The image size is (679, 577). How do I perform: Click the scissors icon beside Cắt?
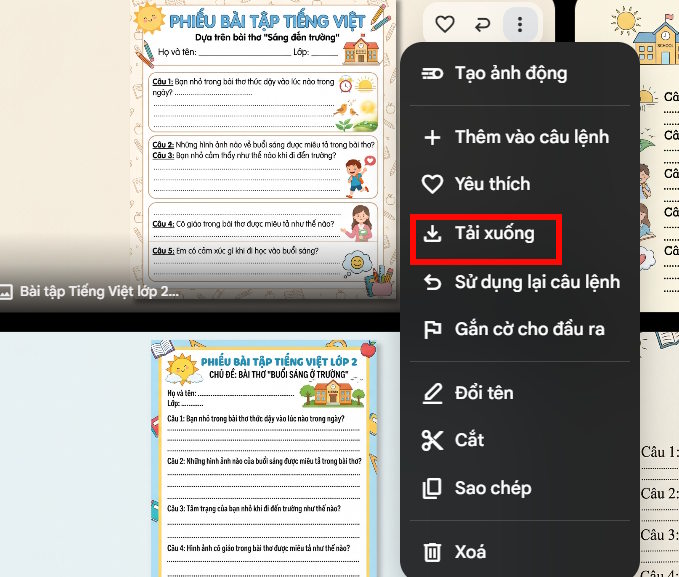pyautogui.click(x=432, y=440)
